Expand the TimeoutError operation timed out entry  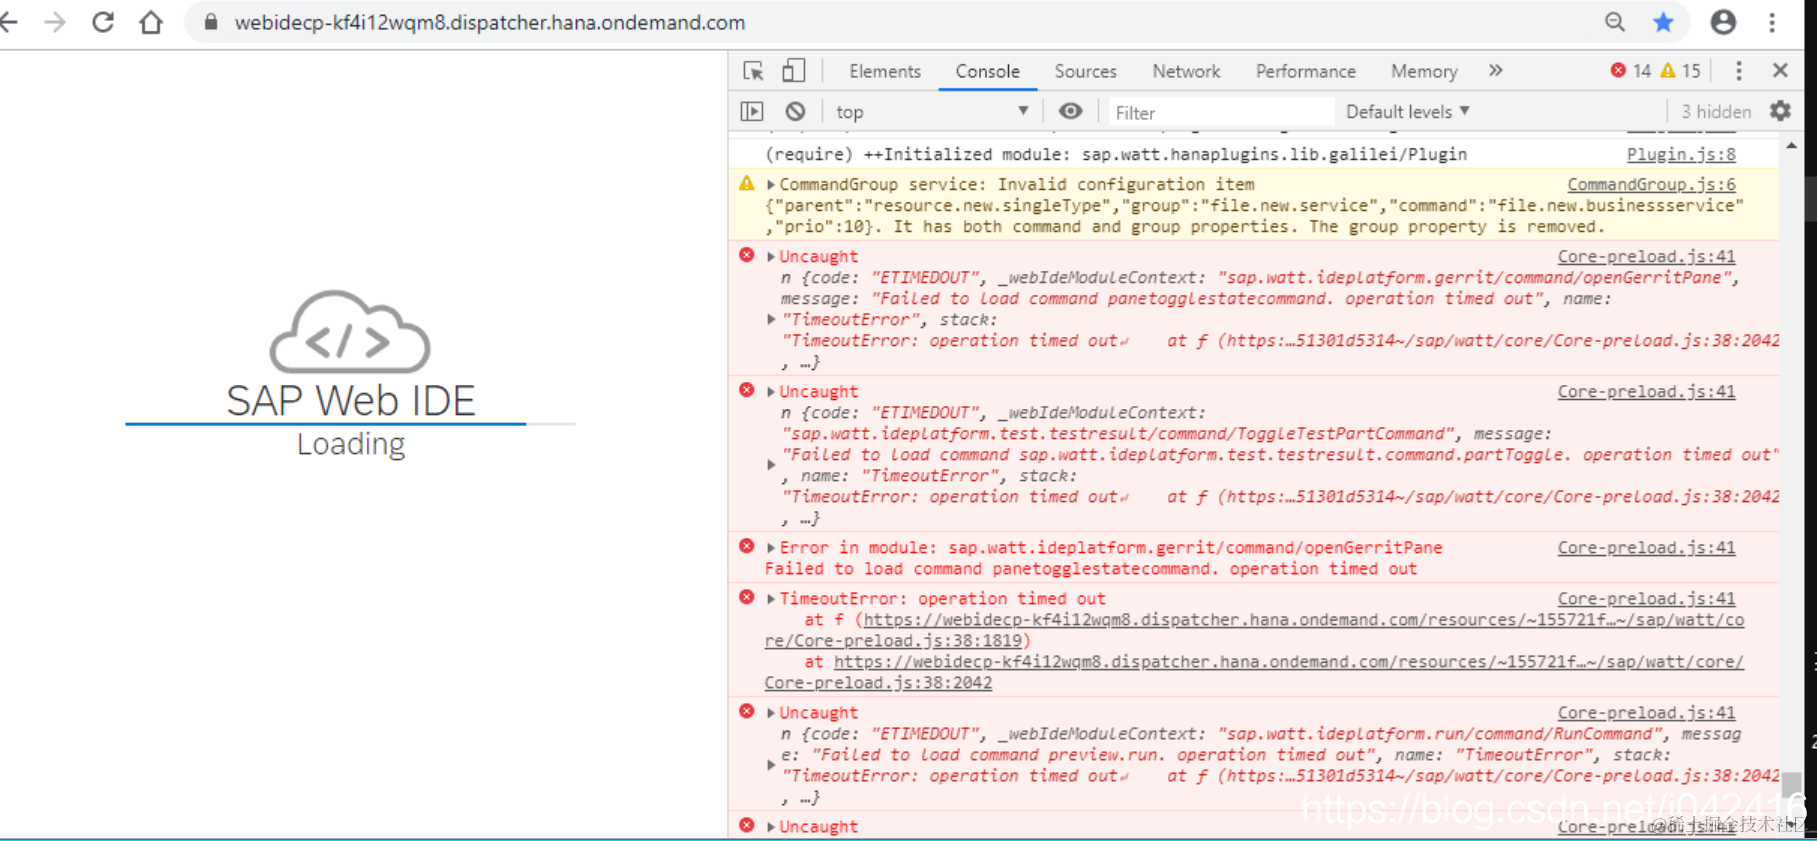(771, 598)
